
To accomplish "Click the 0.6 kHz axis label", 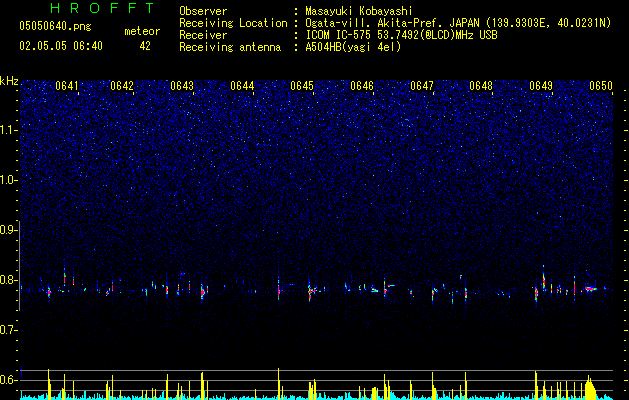I will (7, 380).
